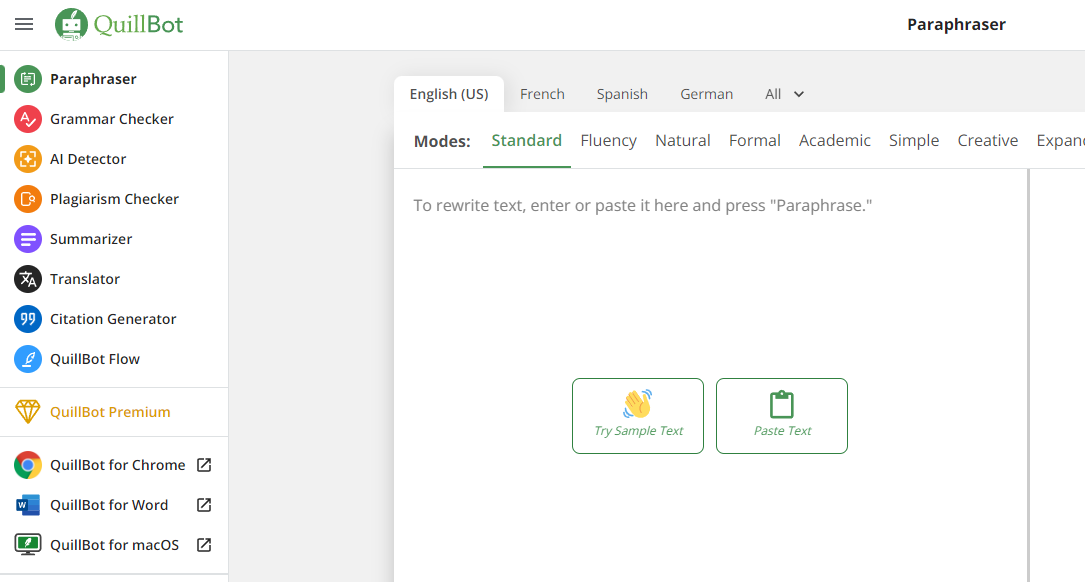Open the hamburger menu icon
This screenshot has height=582, width=1085.
point(24,24)
